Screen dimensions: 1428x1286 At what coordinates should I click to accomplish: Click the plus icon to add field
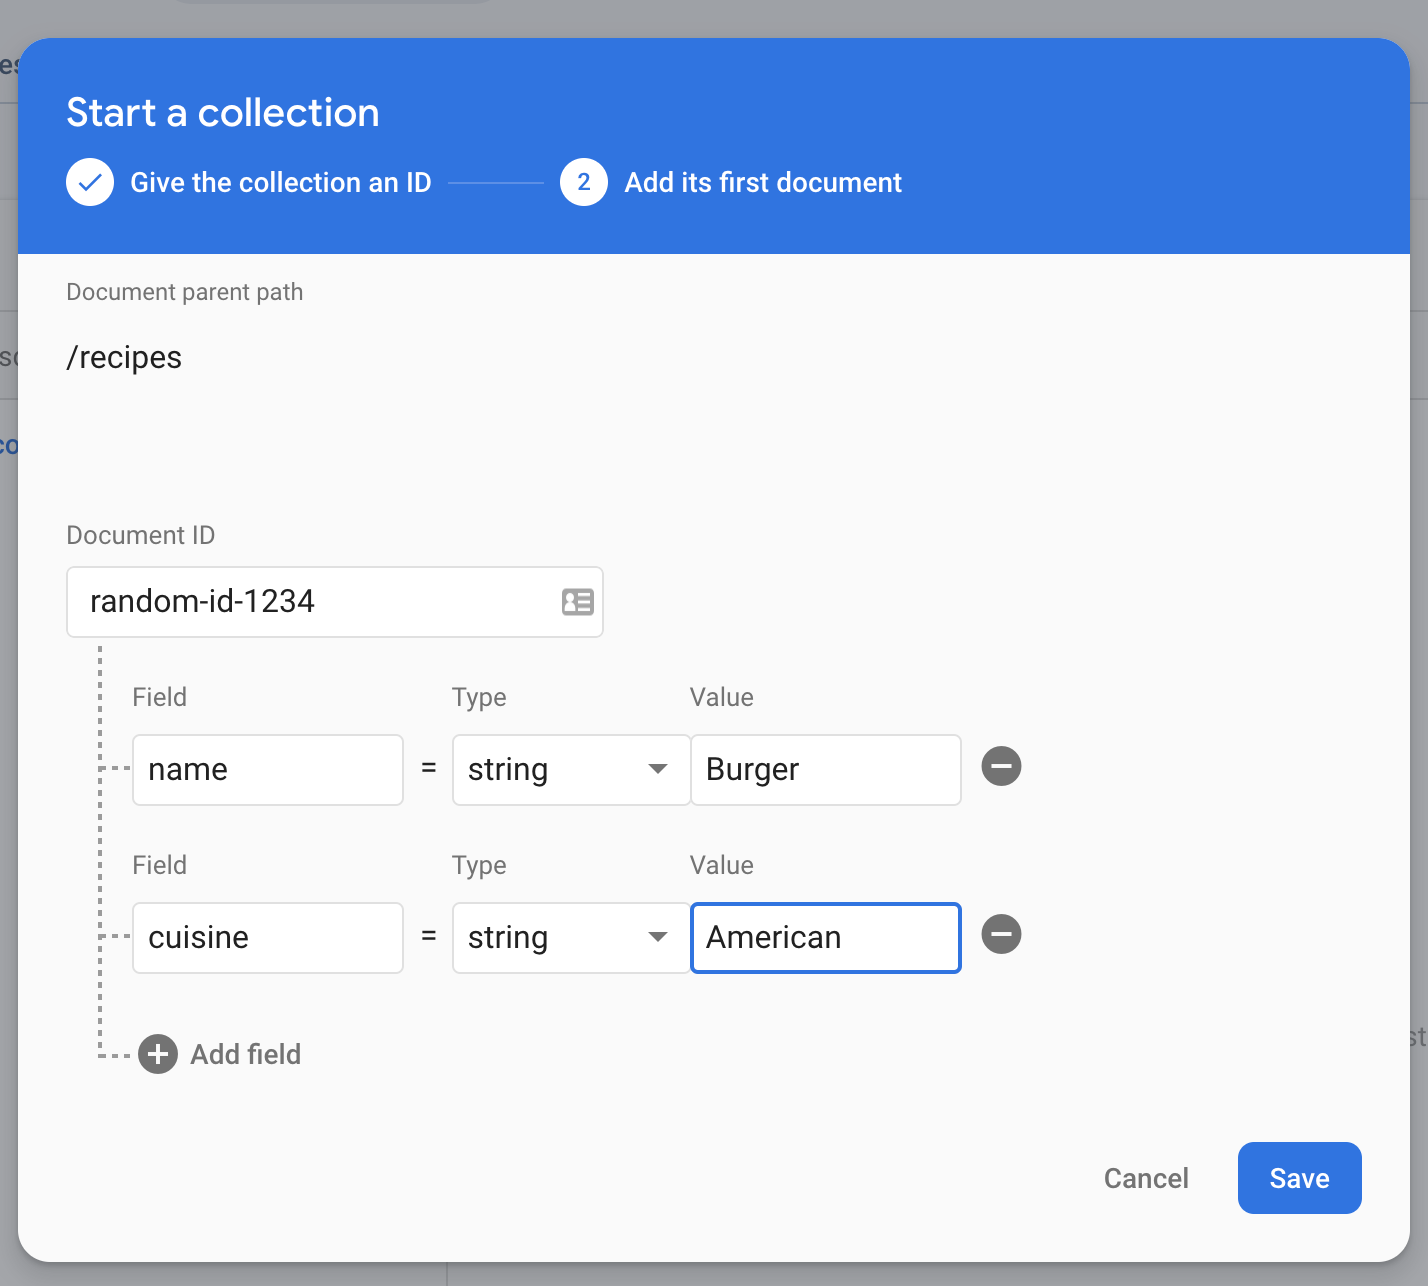coord(158,1054)
